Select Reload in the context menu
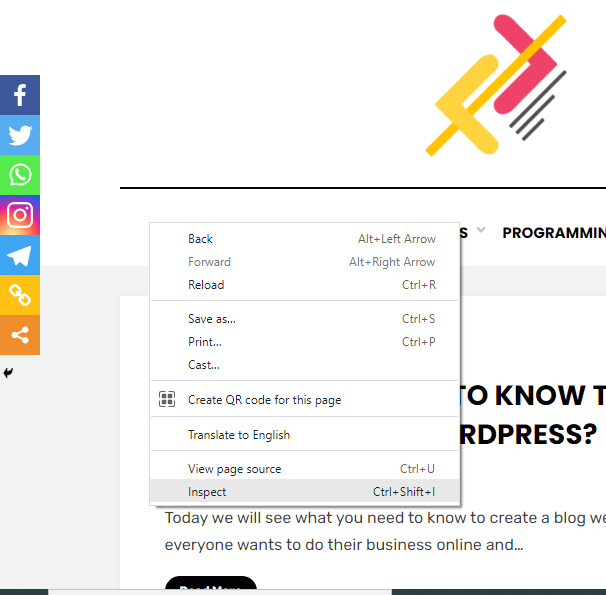This screenshot has width=606, height=595. pos(305,285)
